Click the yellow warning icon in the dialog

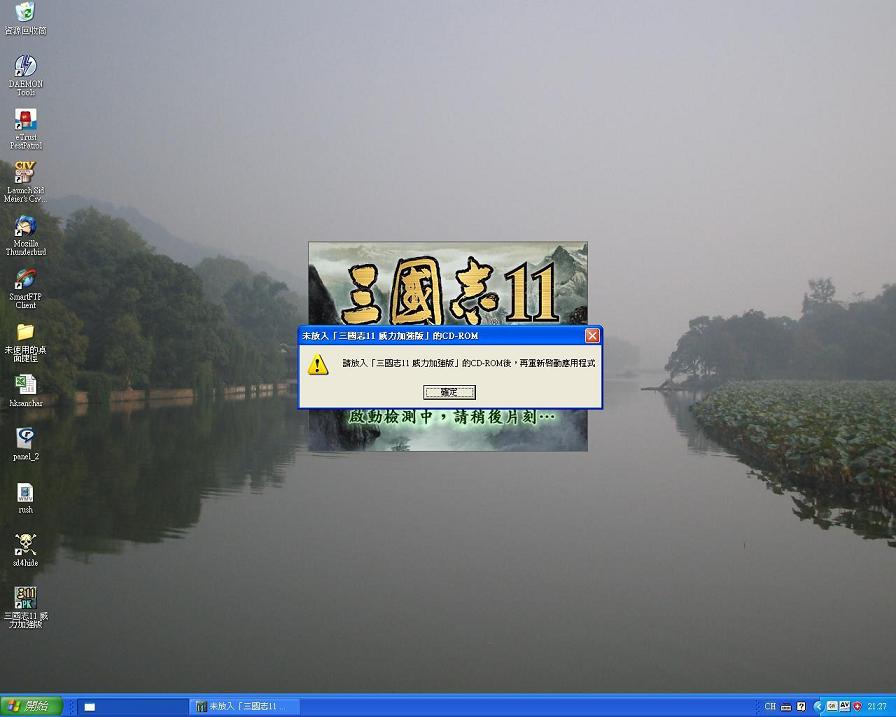(318, 364)
